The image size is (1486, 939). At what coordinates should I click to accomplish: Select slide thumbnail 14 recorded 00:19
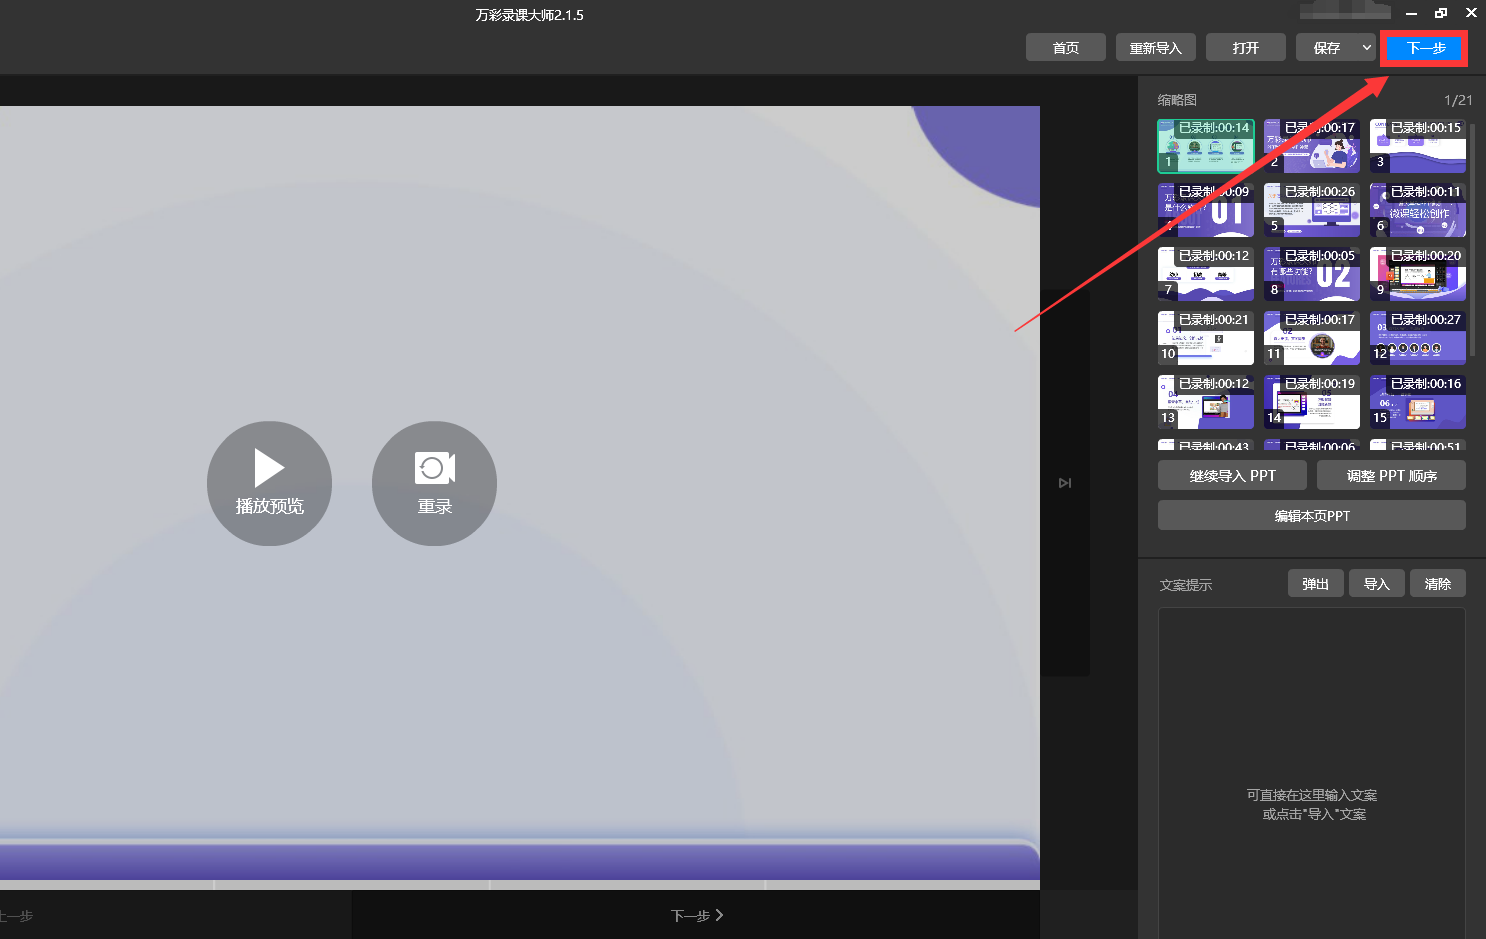(x=1312, y=402)
